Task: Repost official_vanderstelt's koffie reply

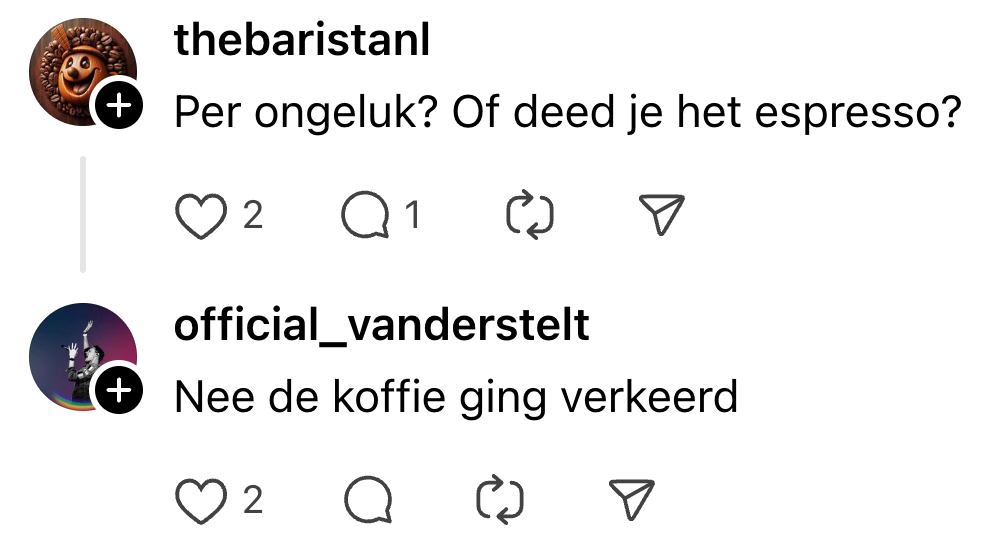Action: point(500,500)
